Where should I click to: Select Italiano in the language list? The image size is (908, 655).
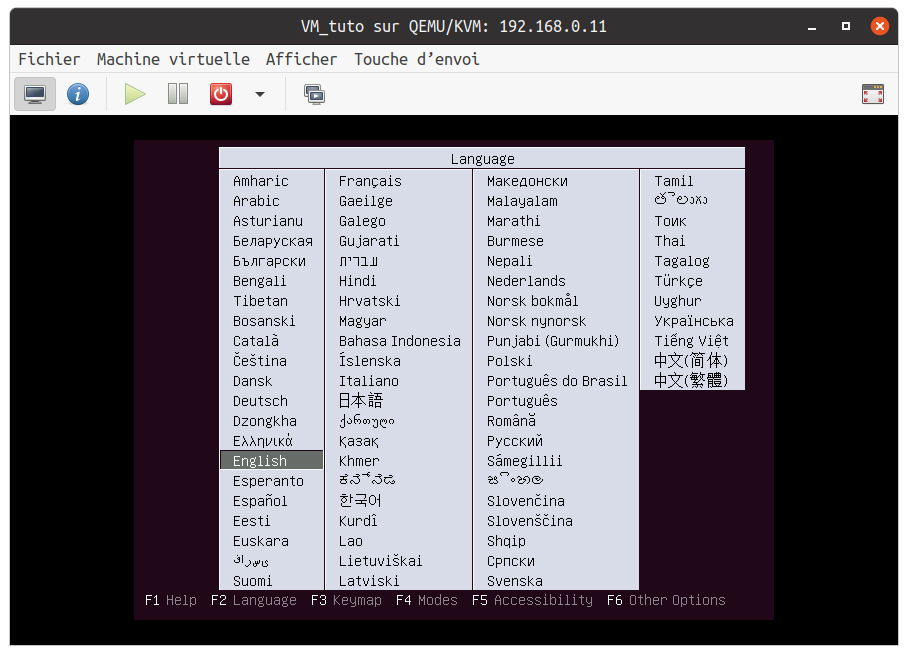click(368, 381)
